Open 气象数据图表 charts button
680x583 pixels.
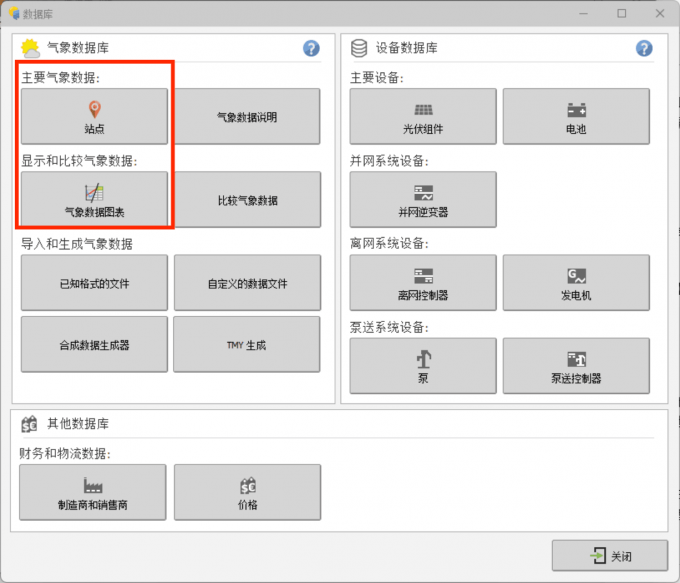coord(94,199)
